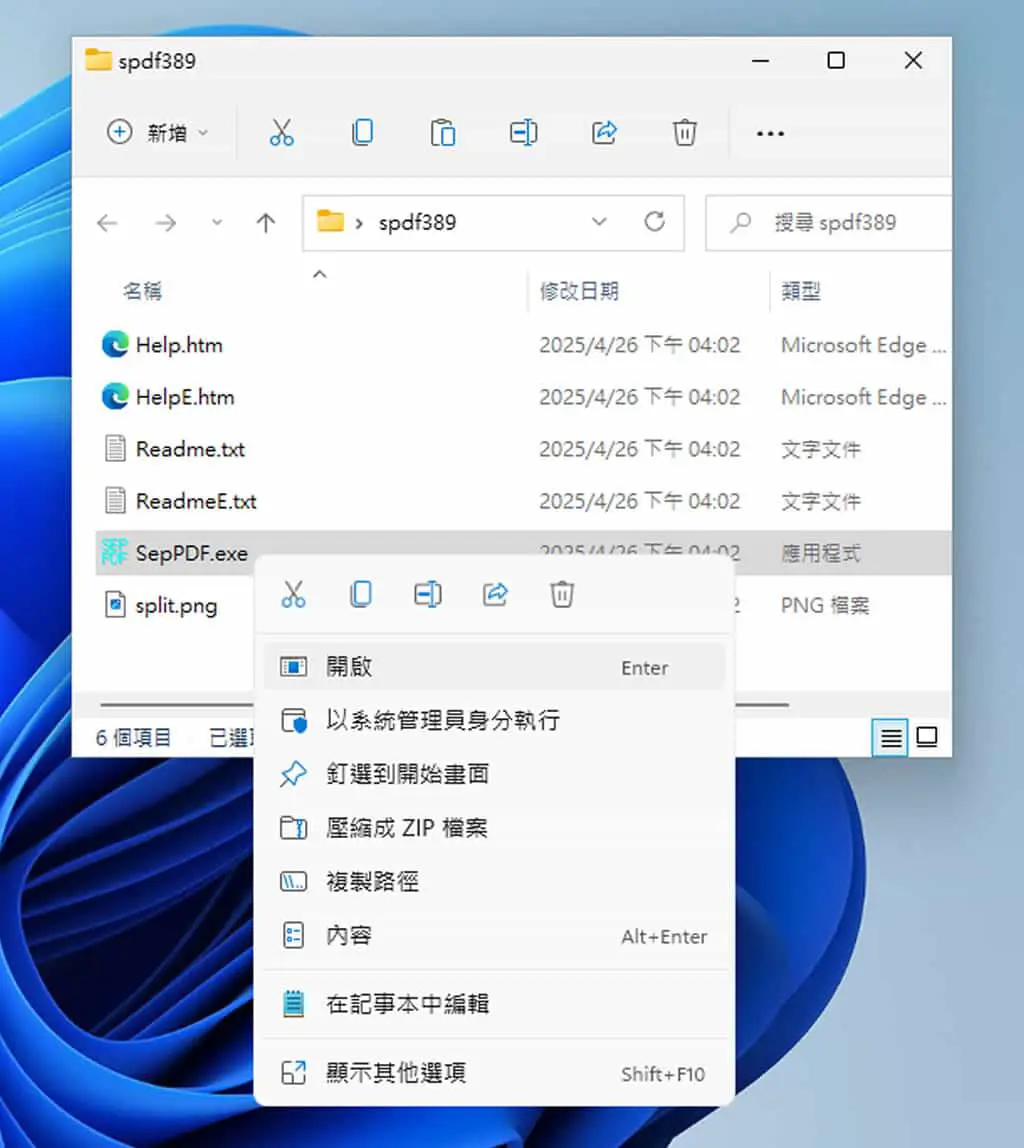Click the Cut scissors icon in the context menu
Image resolution: width=1024 pixels, height=1148 pixels.
(x=294, y=594)
